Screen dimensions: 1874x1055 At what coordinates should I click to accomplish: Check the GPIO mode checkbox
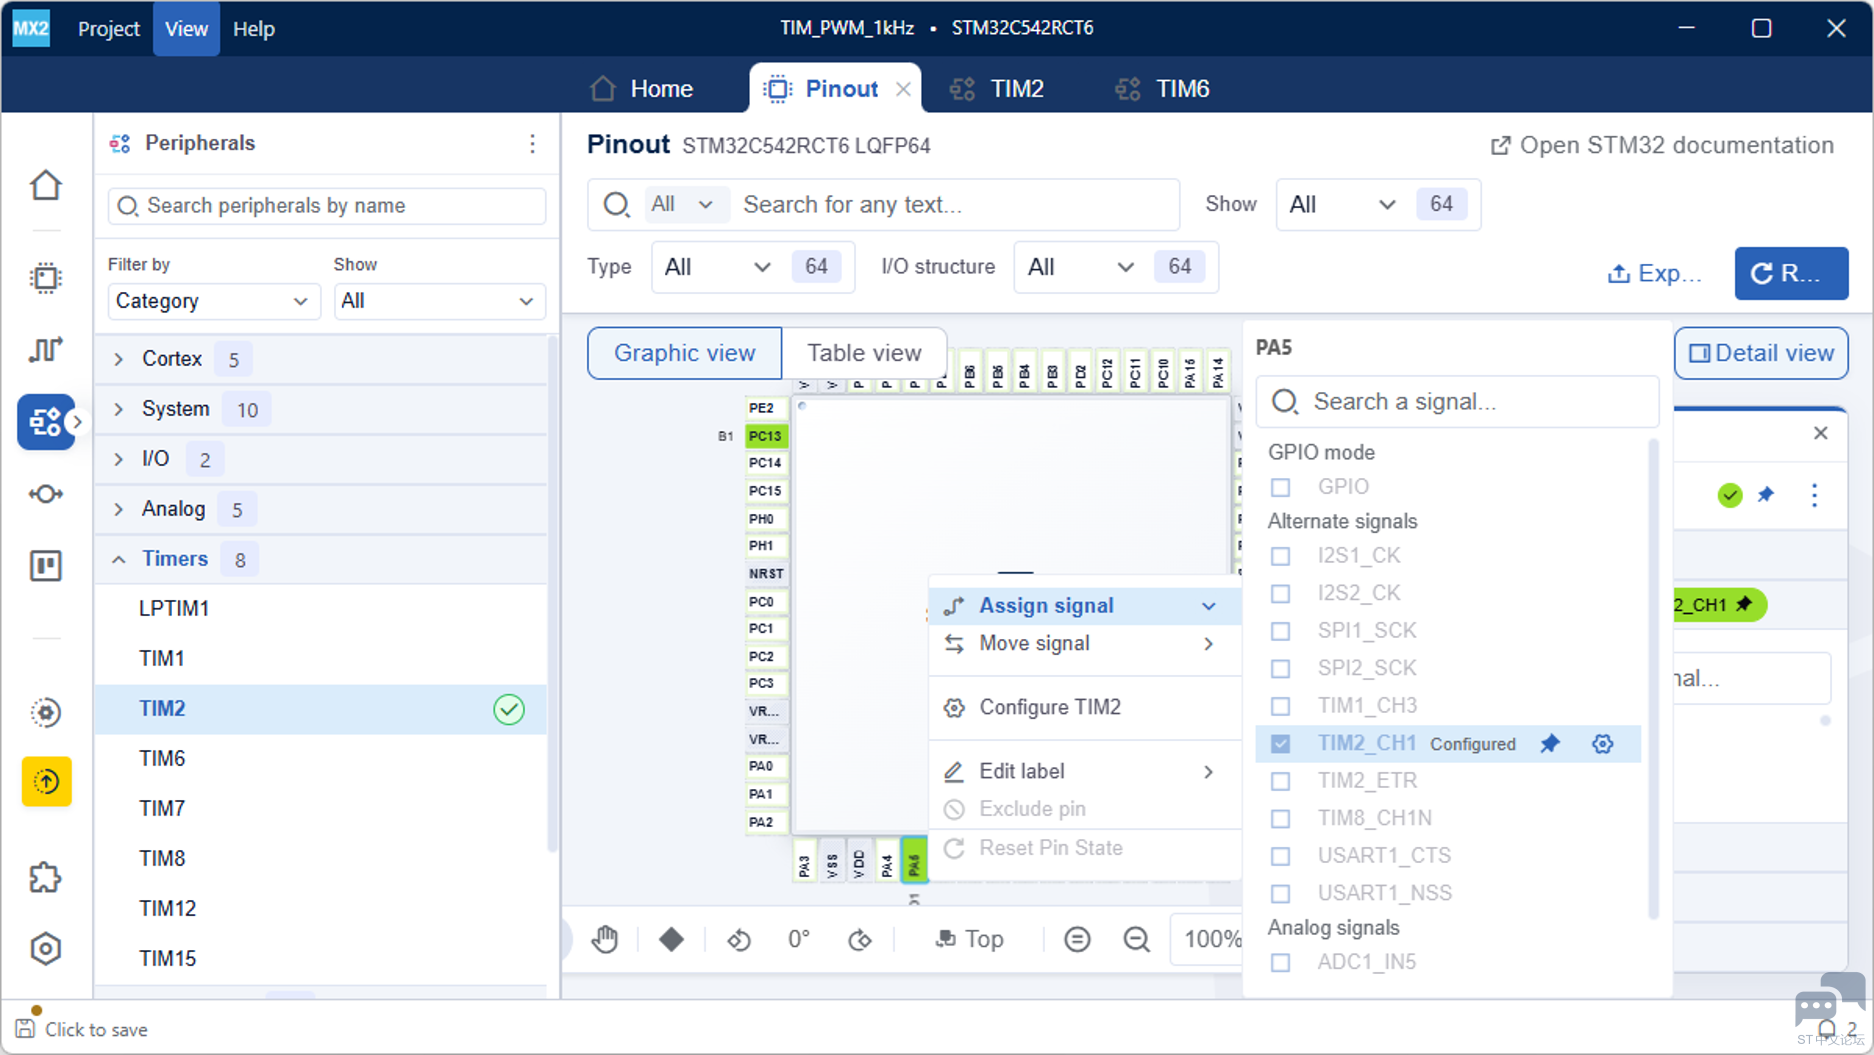tap(1280, 487)
